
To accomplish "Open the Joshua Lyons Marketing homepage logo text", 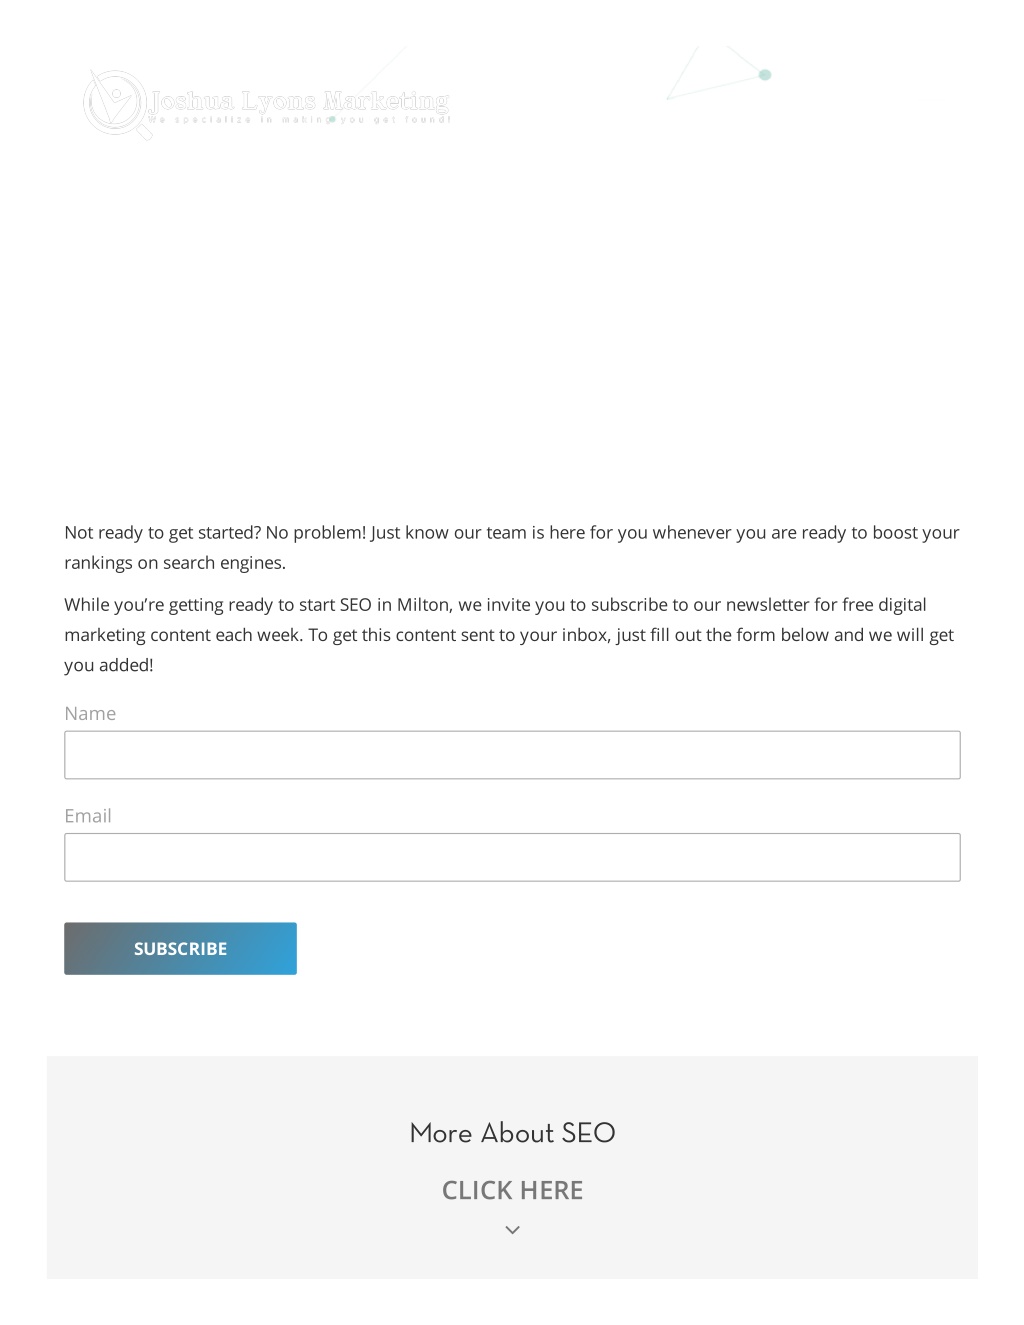I will tap(300, 101).
